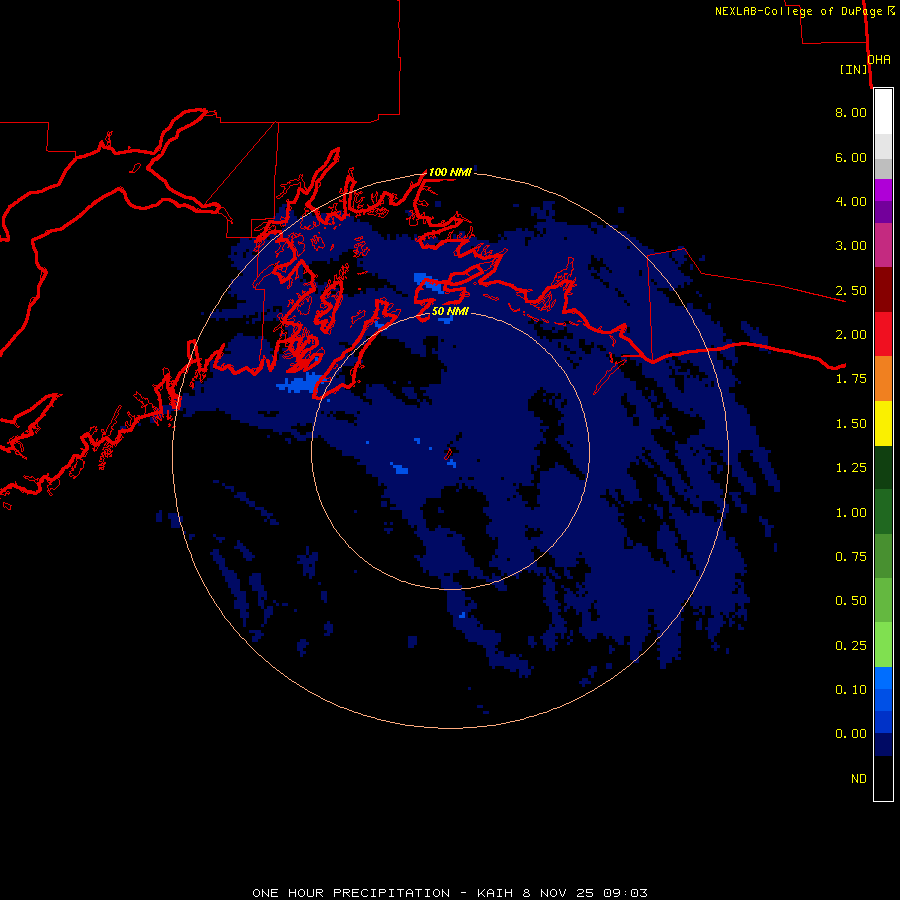Pick the light green legend swatch

883,645
